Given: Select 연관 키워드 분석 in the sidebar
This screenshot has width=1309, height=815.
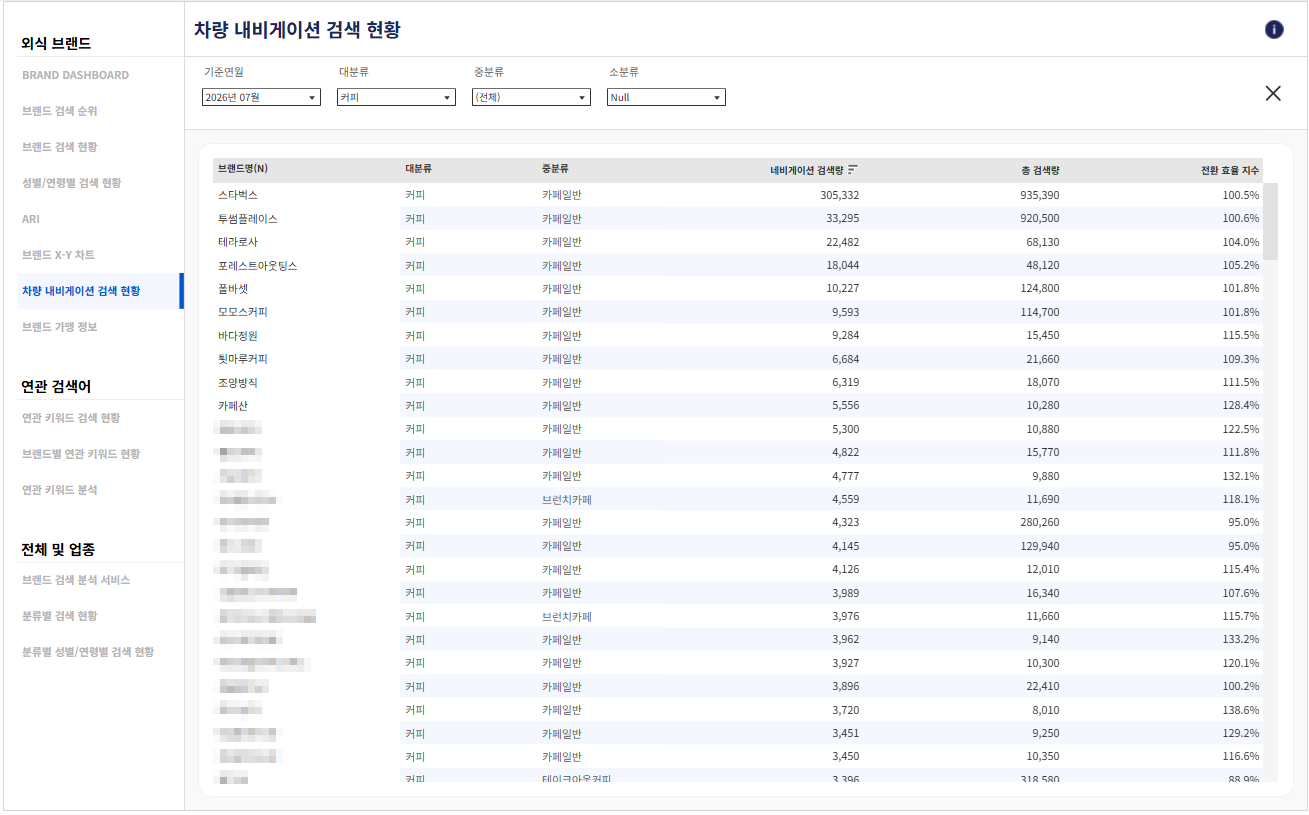Looking at the screenshot, I should [60, 490].
